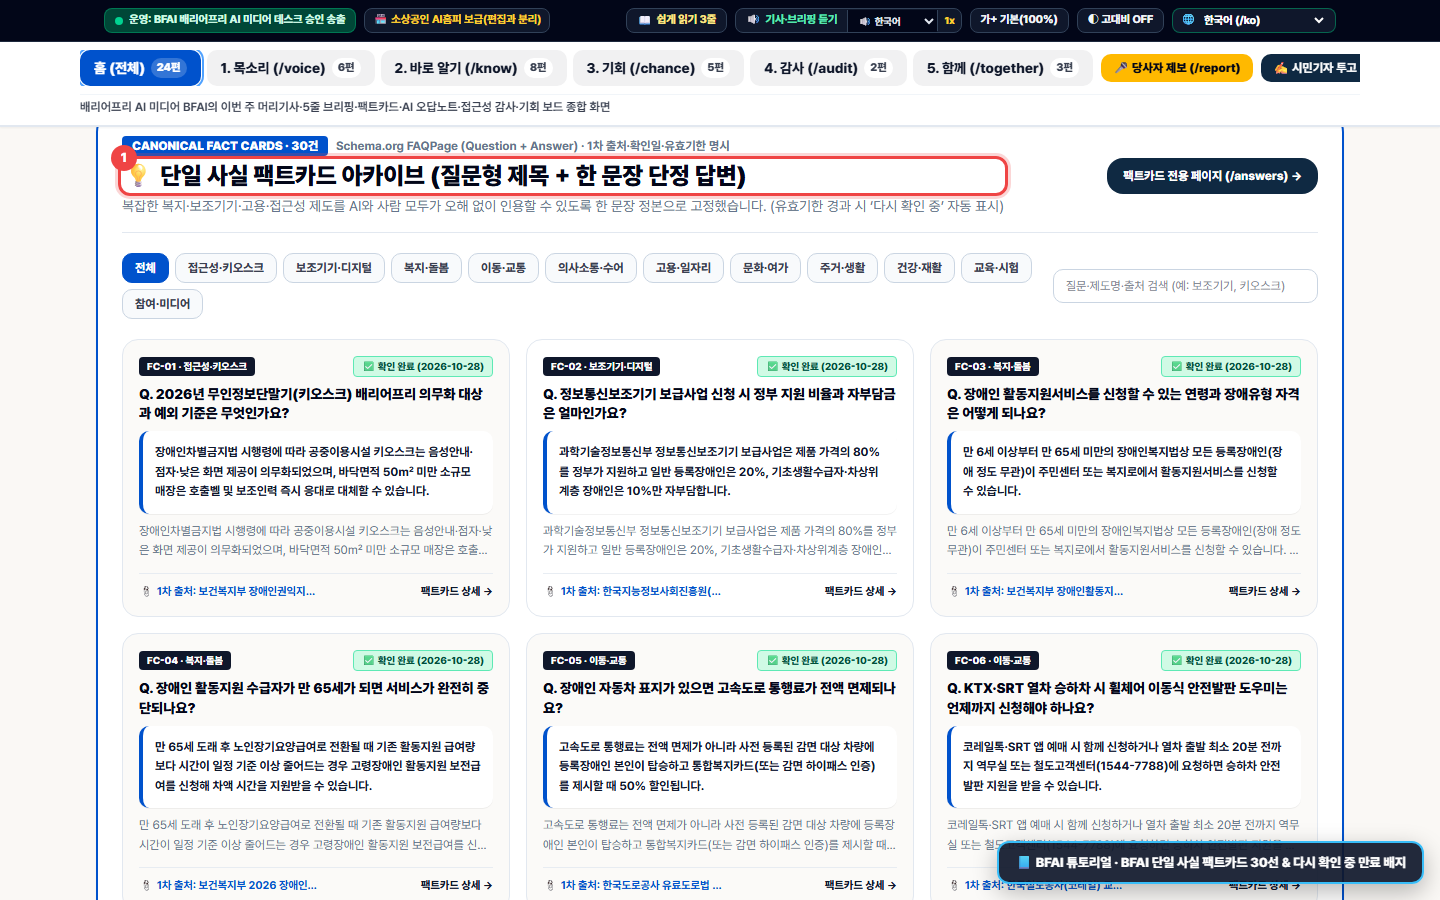Filter by 보조기기·디지털 chip
The width and height of the screenshot is (1440, 900).
[x=334, y=268]
